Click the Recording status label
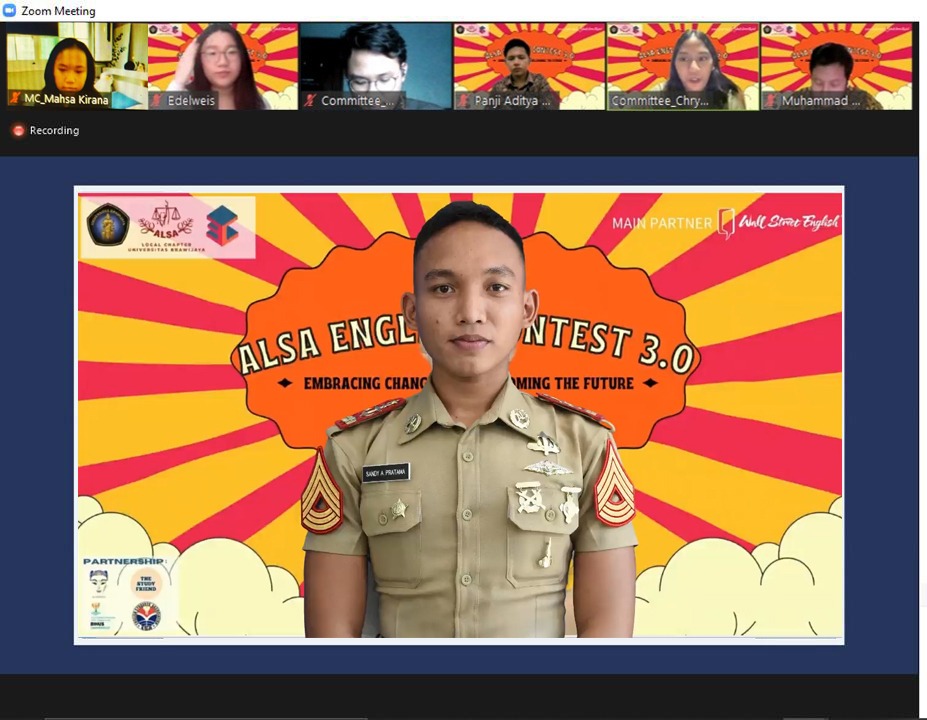 click(x=54, y=131)
